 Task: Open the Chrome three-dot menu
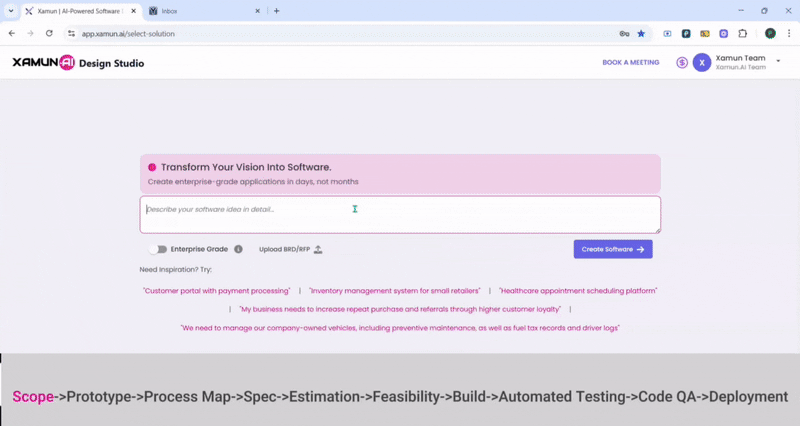click(x=789, y=34)
